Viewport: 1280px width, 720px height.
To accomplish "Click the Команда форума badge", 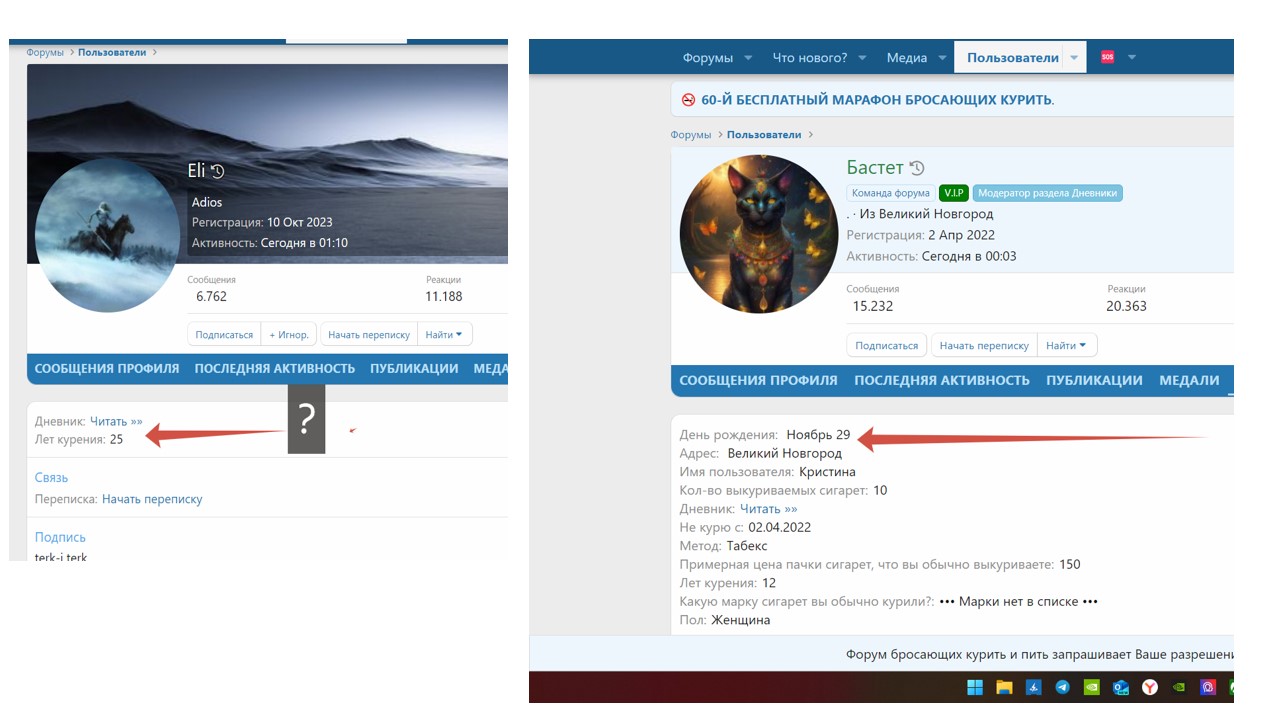I will pos(890,193).
